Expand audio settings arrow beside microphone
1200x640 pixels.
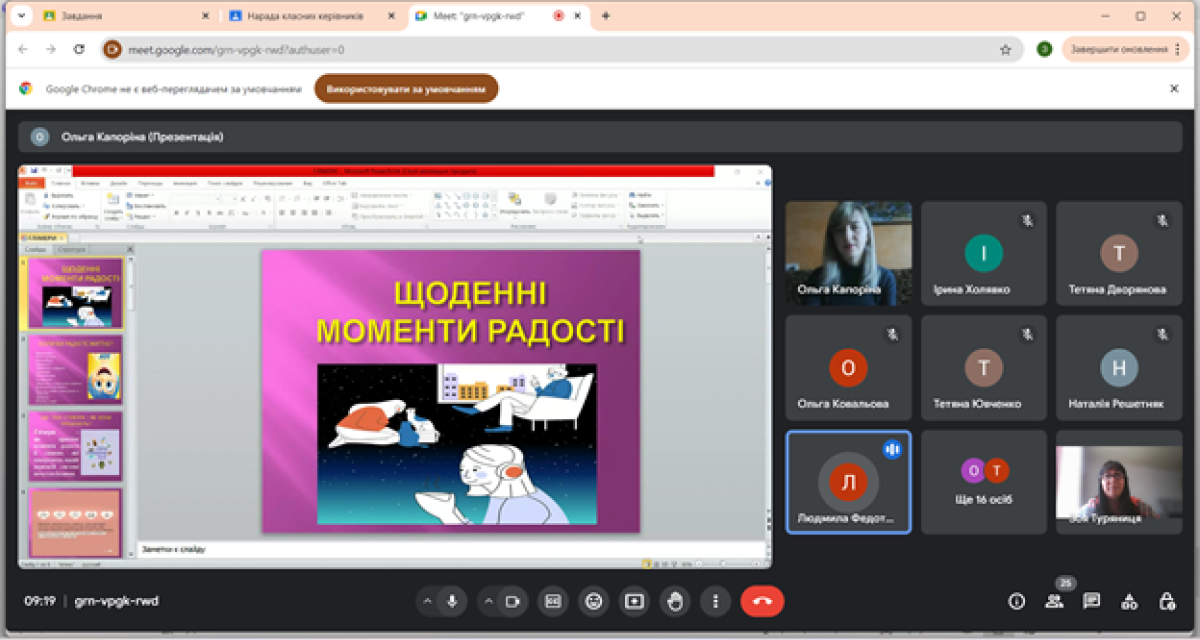428,601
